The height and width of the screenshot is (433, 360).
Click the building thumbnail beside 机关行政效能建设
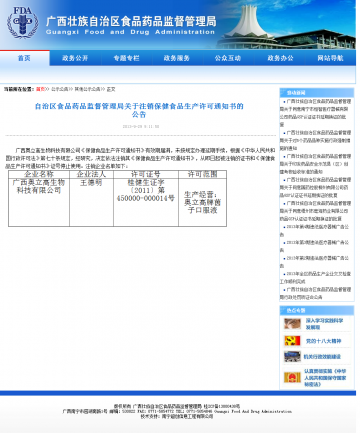[292, 357]
